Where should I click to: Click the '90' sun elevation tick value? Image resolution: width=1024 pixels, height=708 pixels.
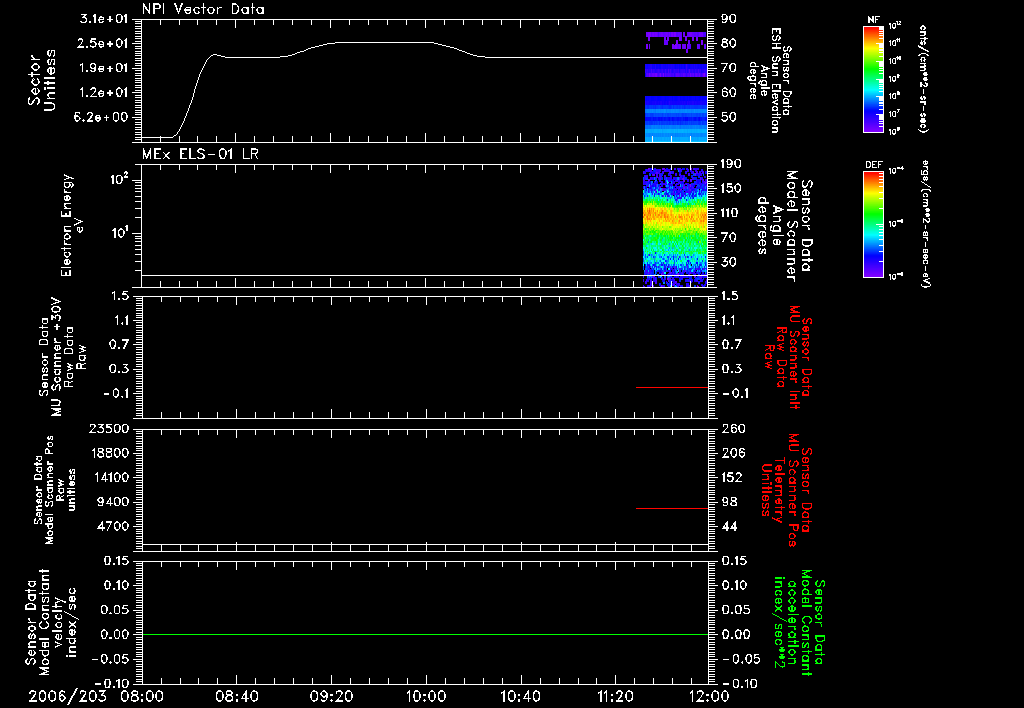[x=729, y=18]
